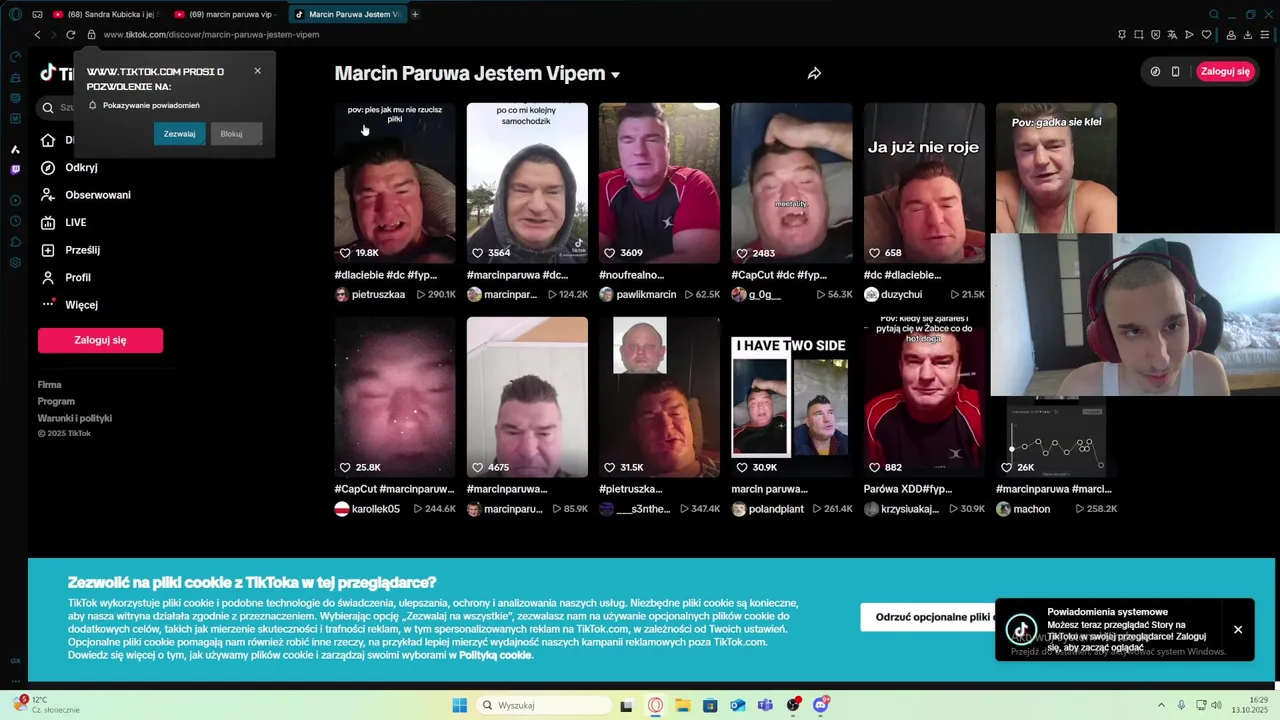This screenshot has width=1280, height=720.
Task: Open the TikTok coins icon in header
Action: [1155, 71]
